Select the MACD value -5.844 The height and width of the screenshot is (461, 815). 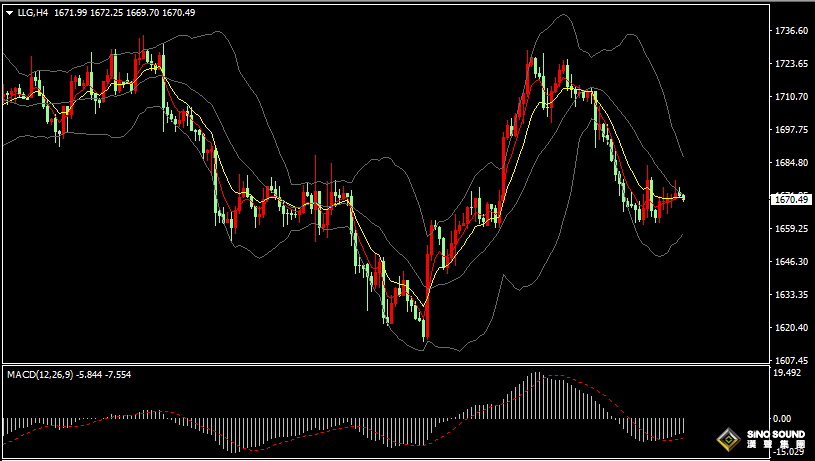[x=89, y=375]
